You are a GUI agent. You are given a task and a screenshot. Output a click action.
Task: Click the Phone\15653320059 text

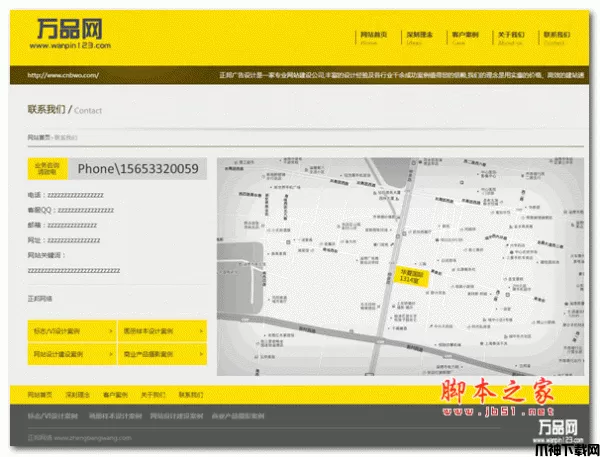tap(138, 169)
